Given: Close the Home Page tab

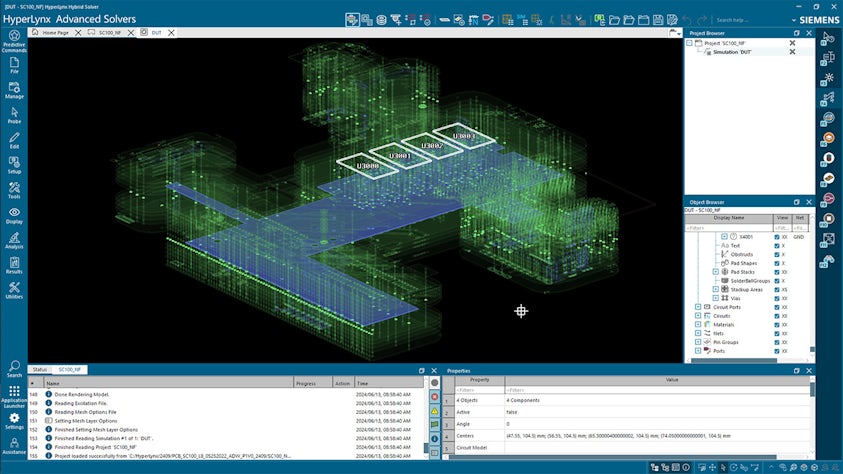Looking at the screenshot, I should pyautogui.click(x=78, y=33).
